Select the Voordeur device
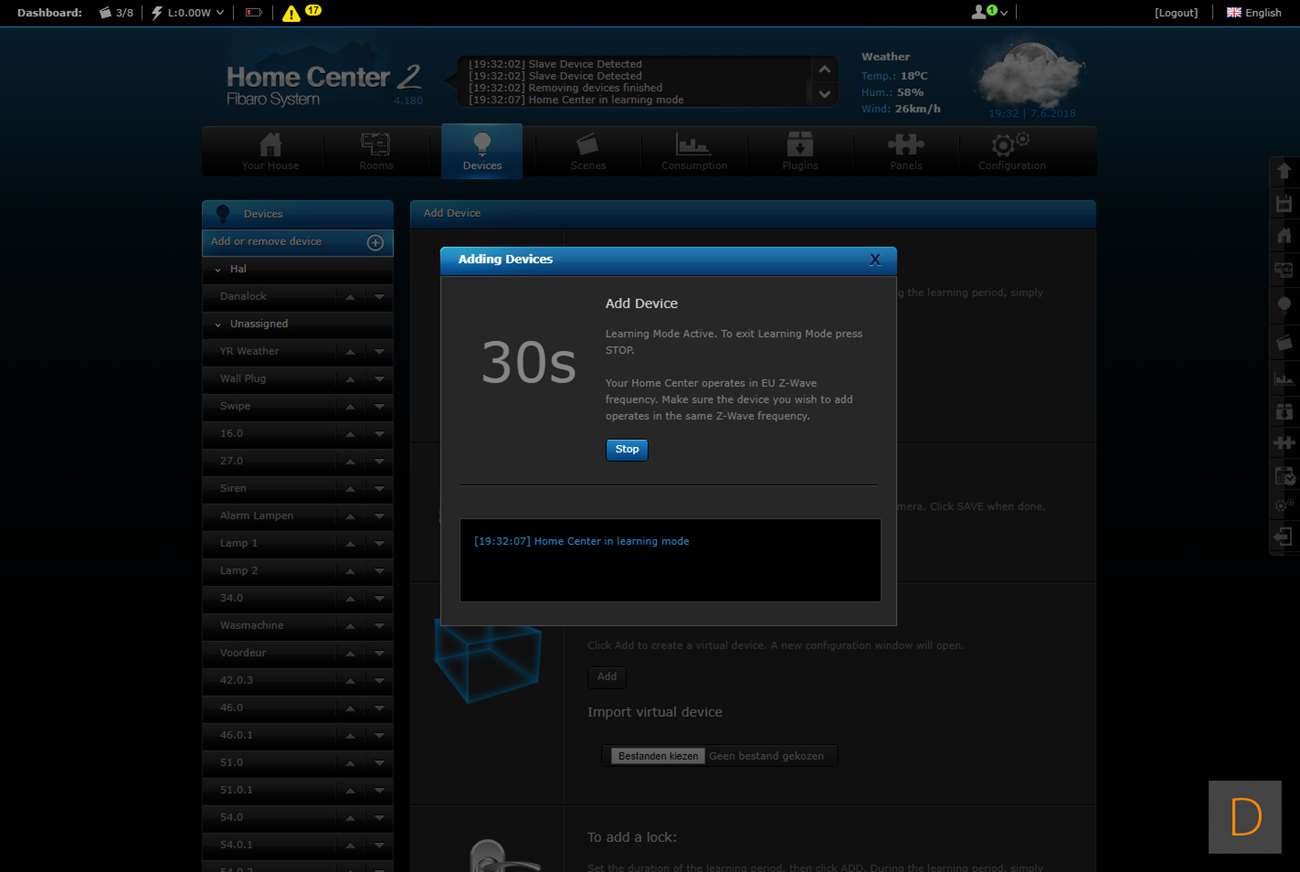The height and width of the screenshot is (872, 1300). click(245, 653)
